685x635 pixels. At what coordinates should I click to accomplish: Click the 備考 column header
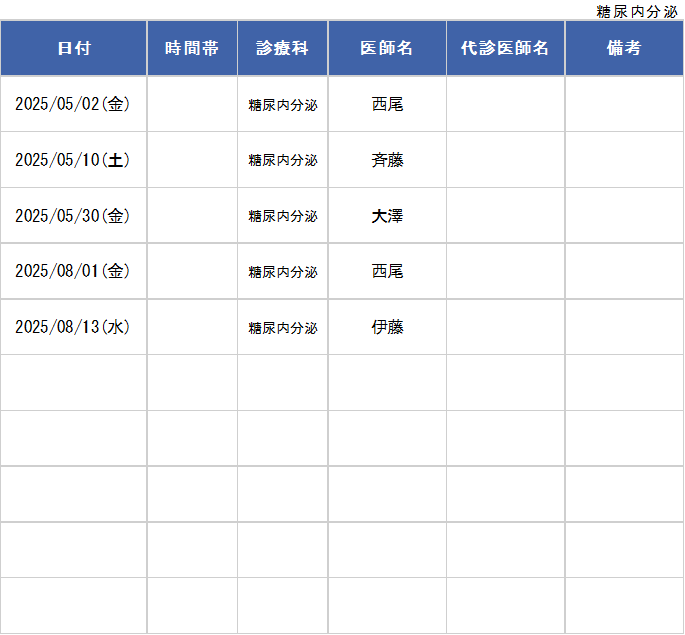(x=624, y=48)
